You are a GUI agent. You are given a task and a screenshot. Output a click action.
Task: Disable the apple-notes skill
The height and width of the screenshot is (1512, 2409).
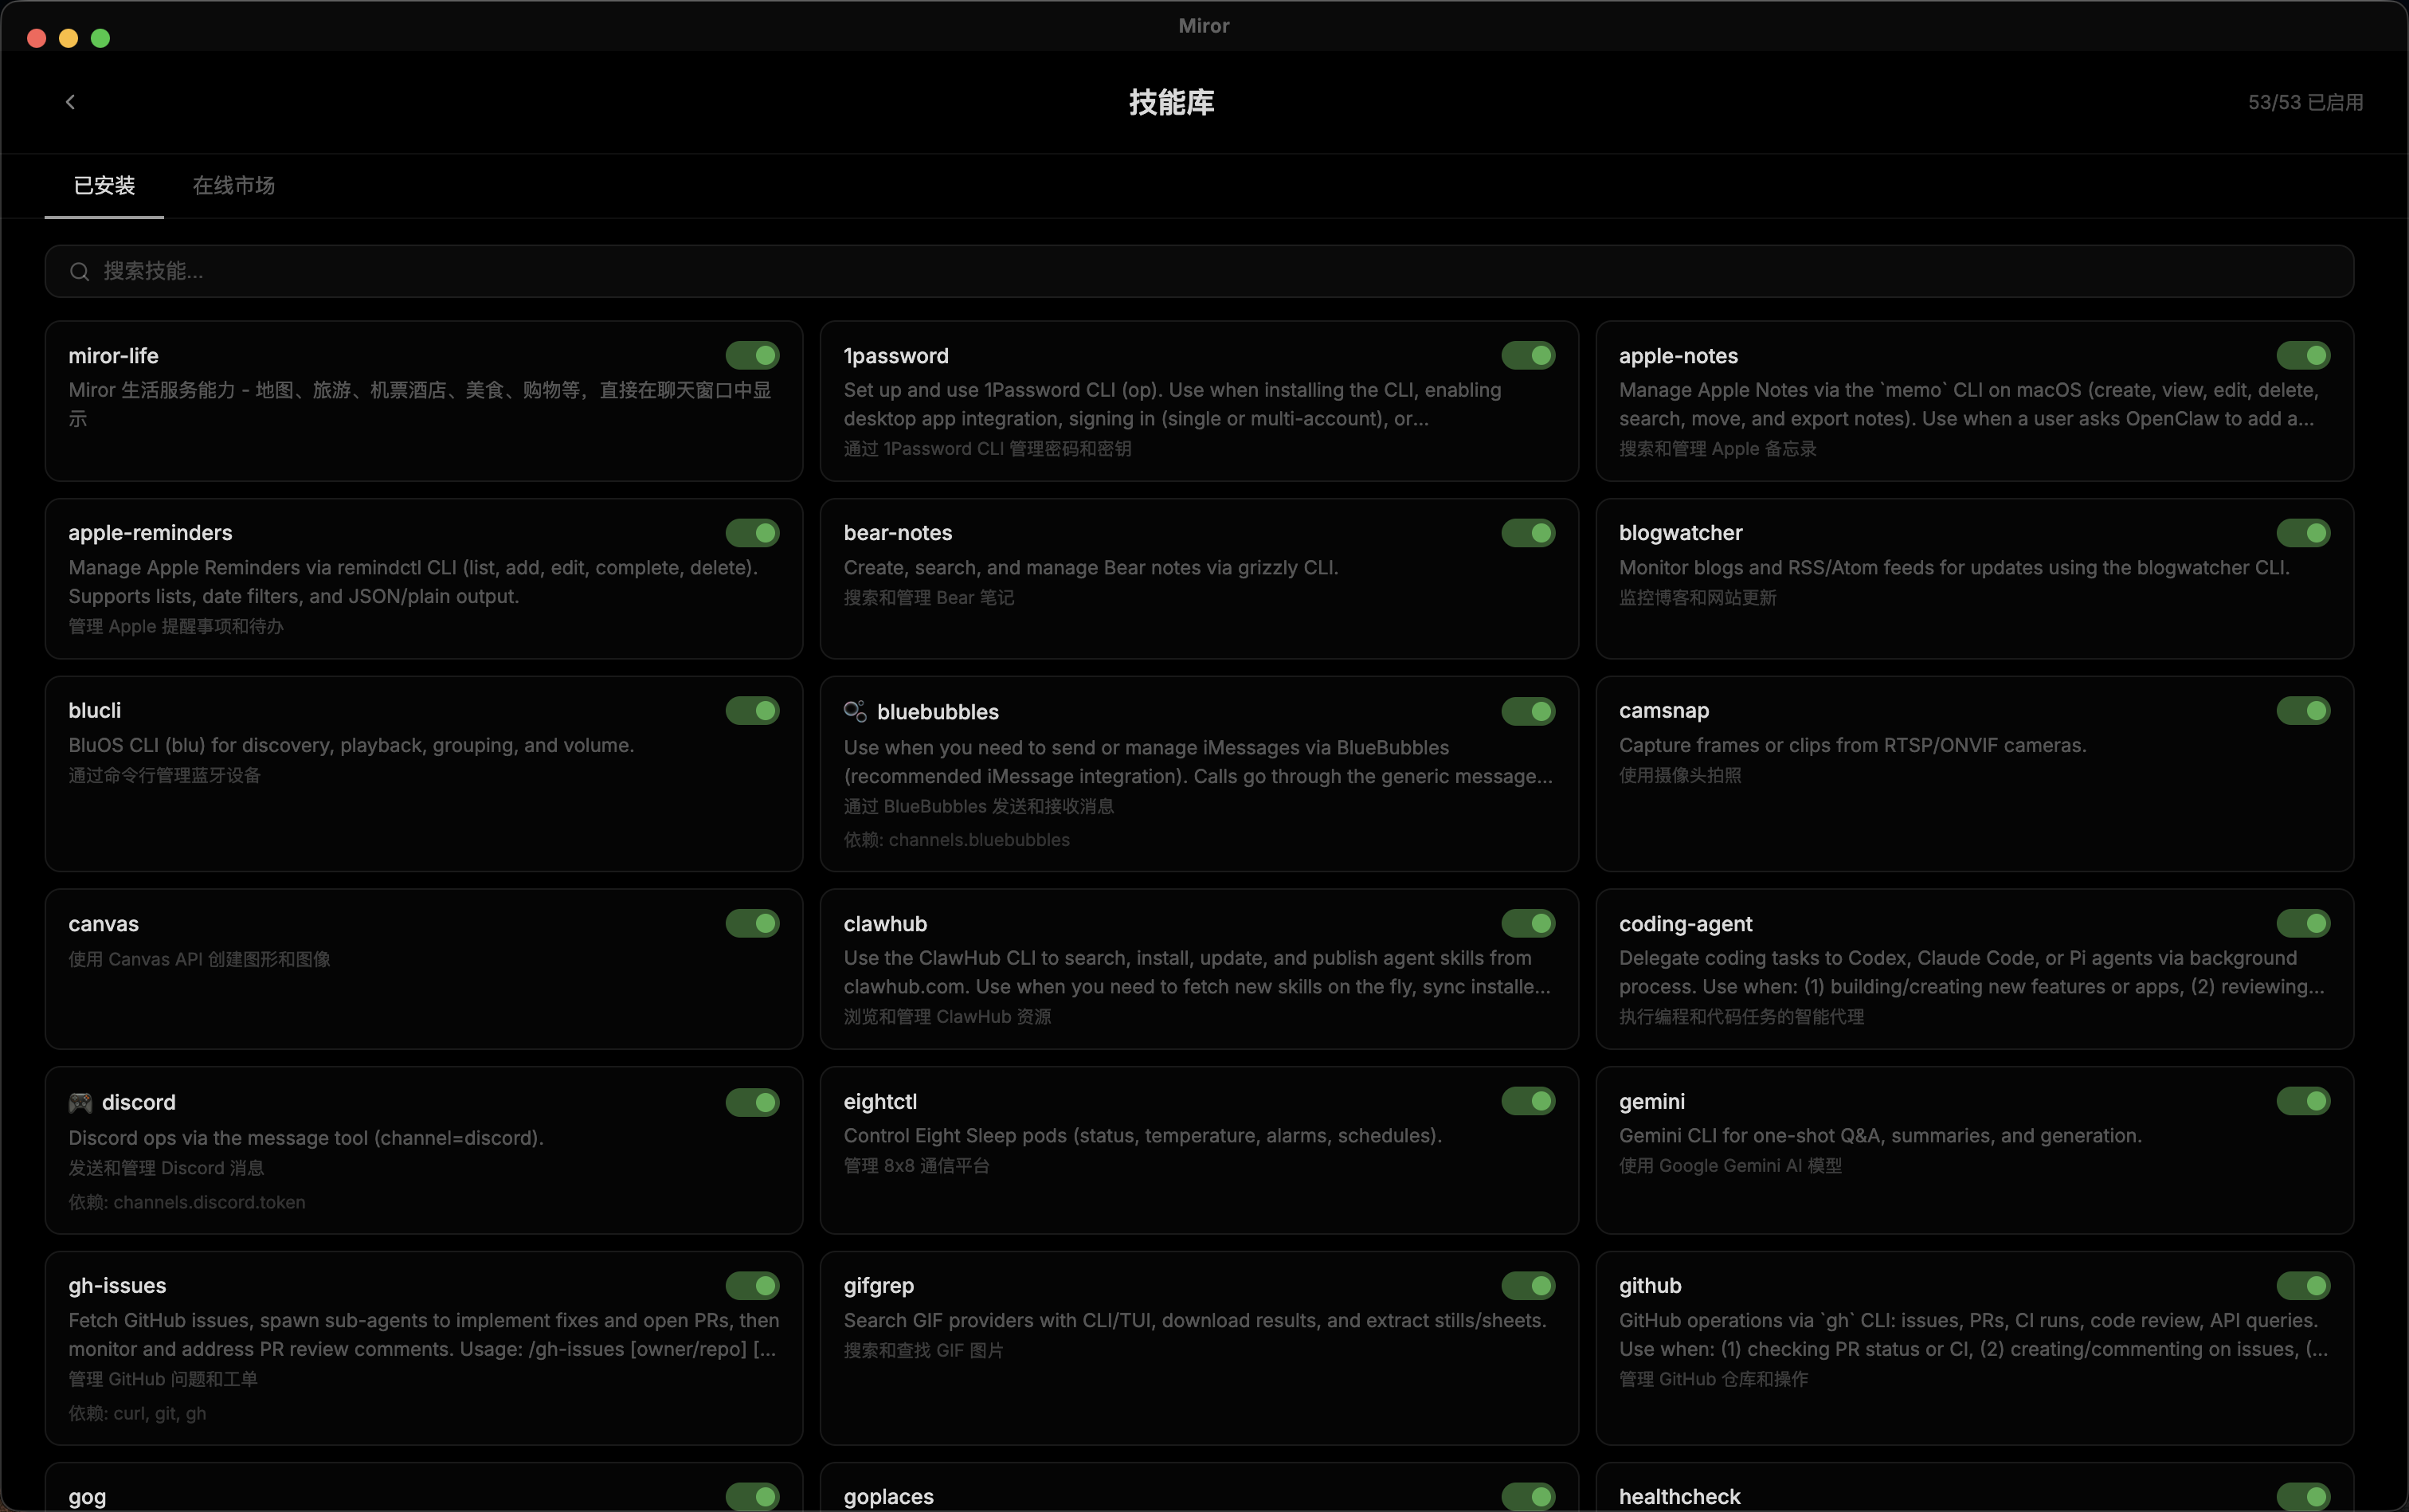point(2304,355)
